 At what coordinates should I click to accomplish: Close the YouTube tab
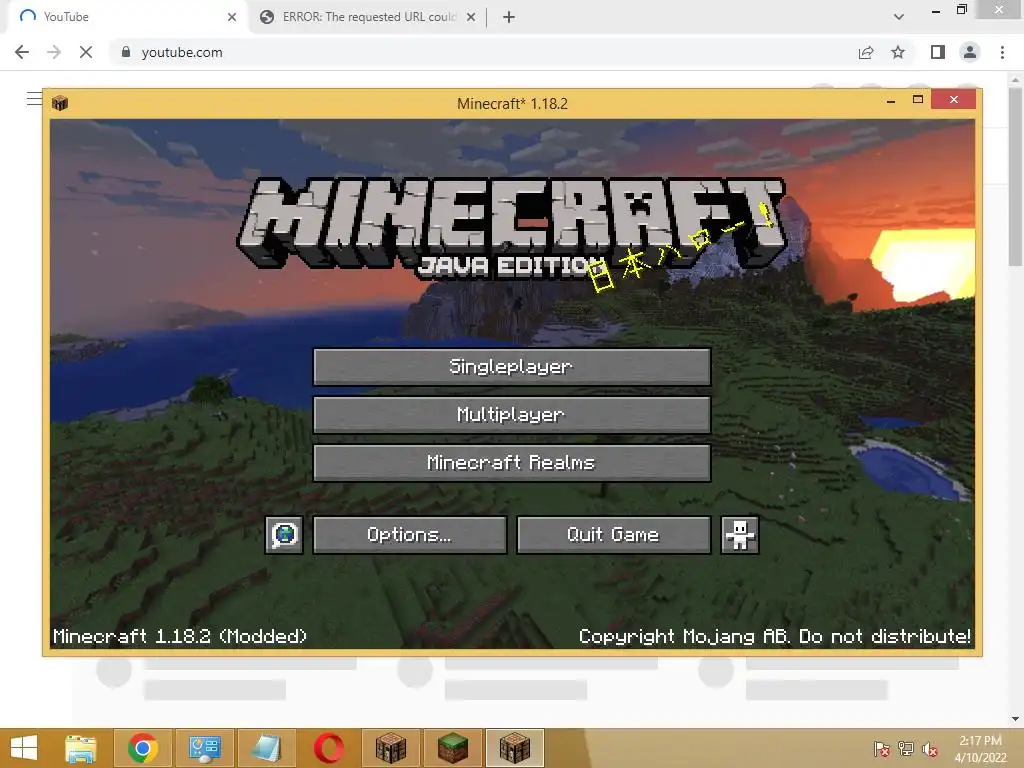(x=232, y=17)
